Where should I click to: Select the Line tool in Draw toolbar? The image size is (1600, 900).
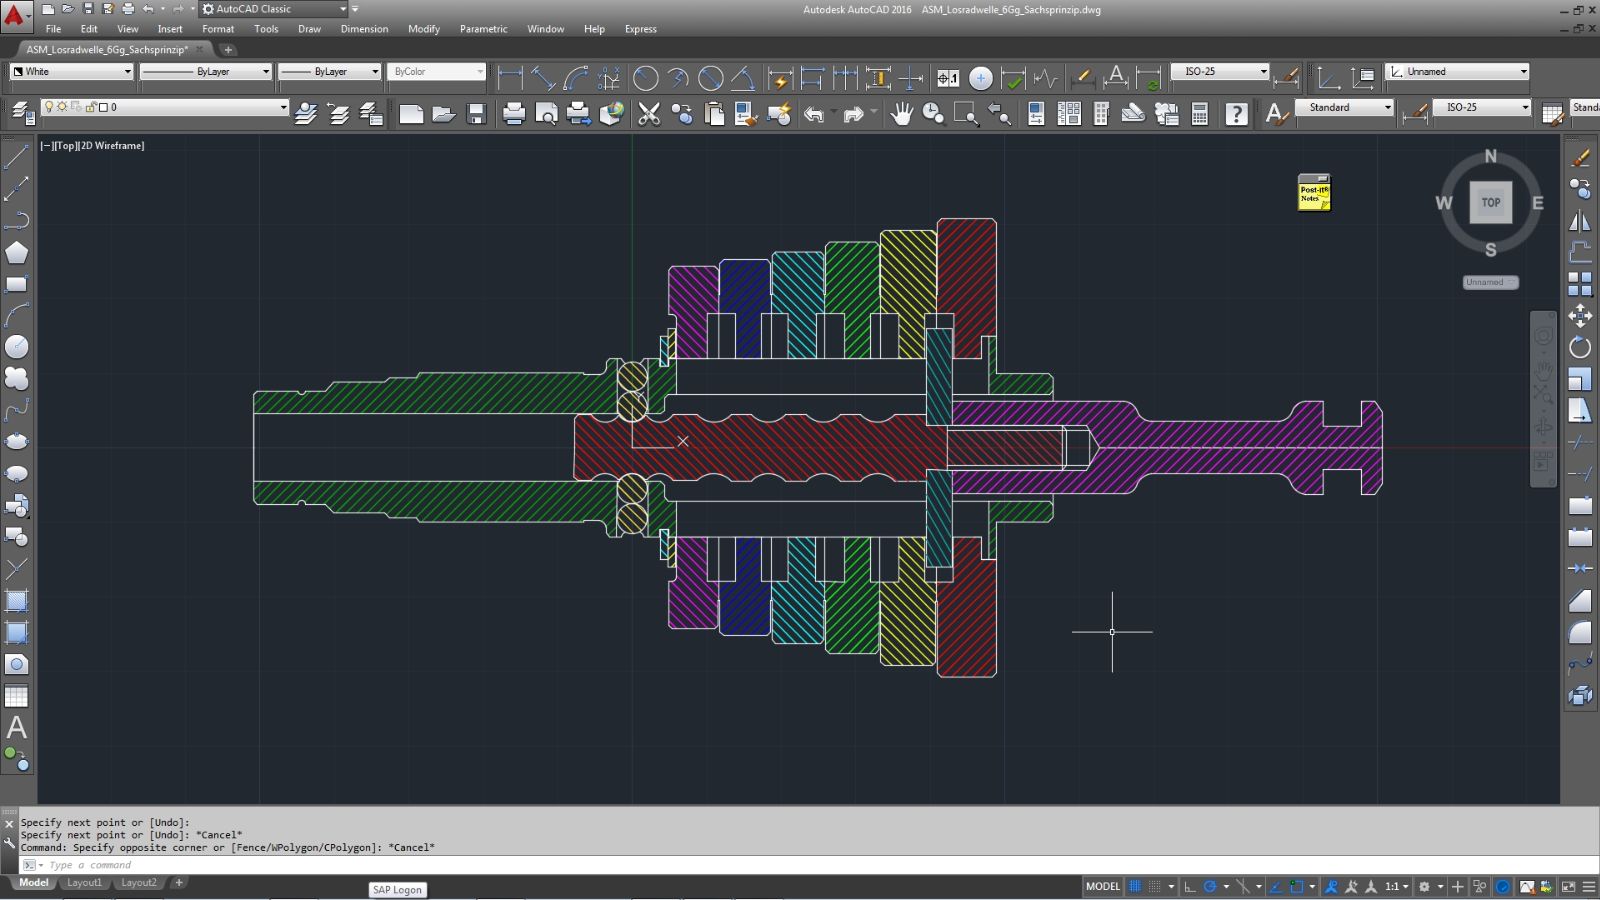click(x=16, y=156)
